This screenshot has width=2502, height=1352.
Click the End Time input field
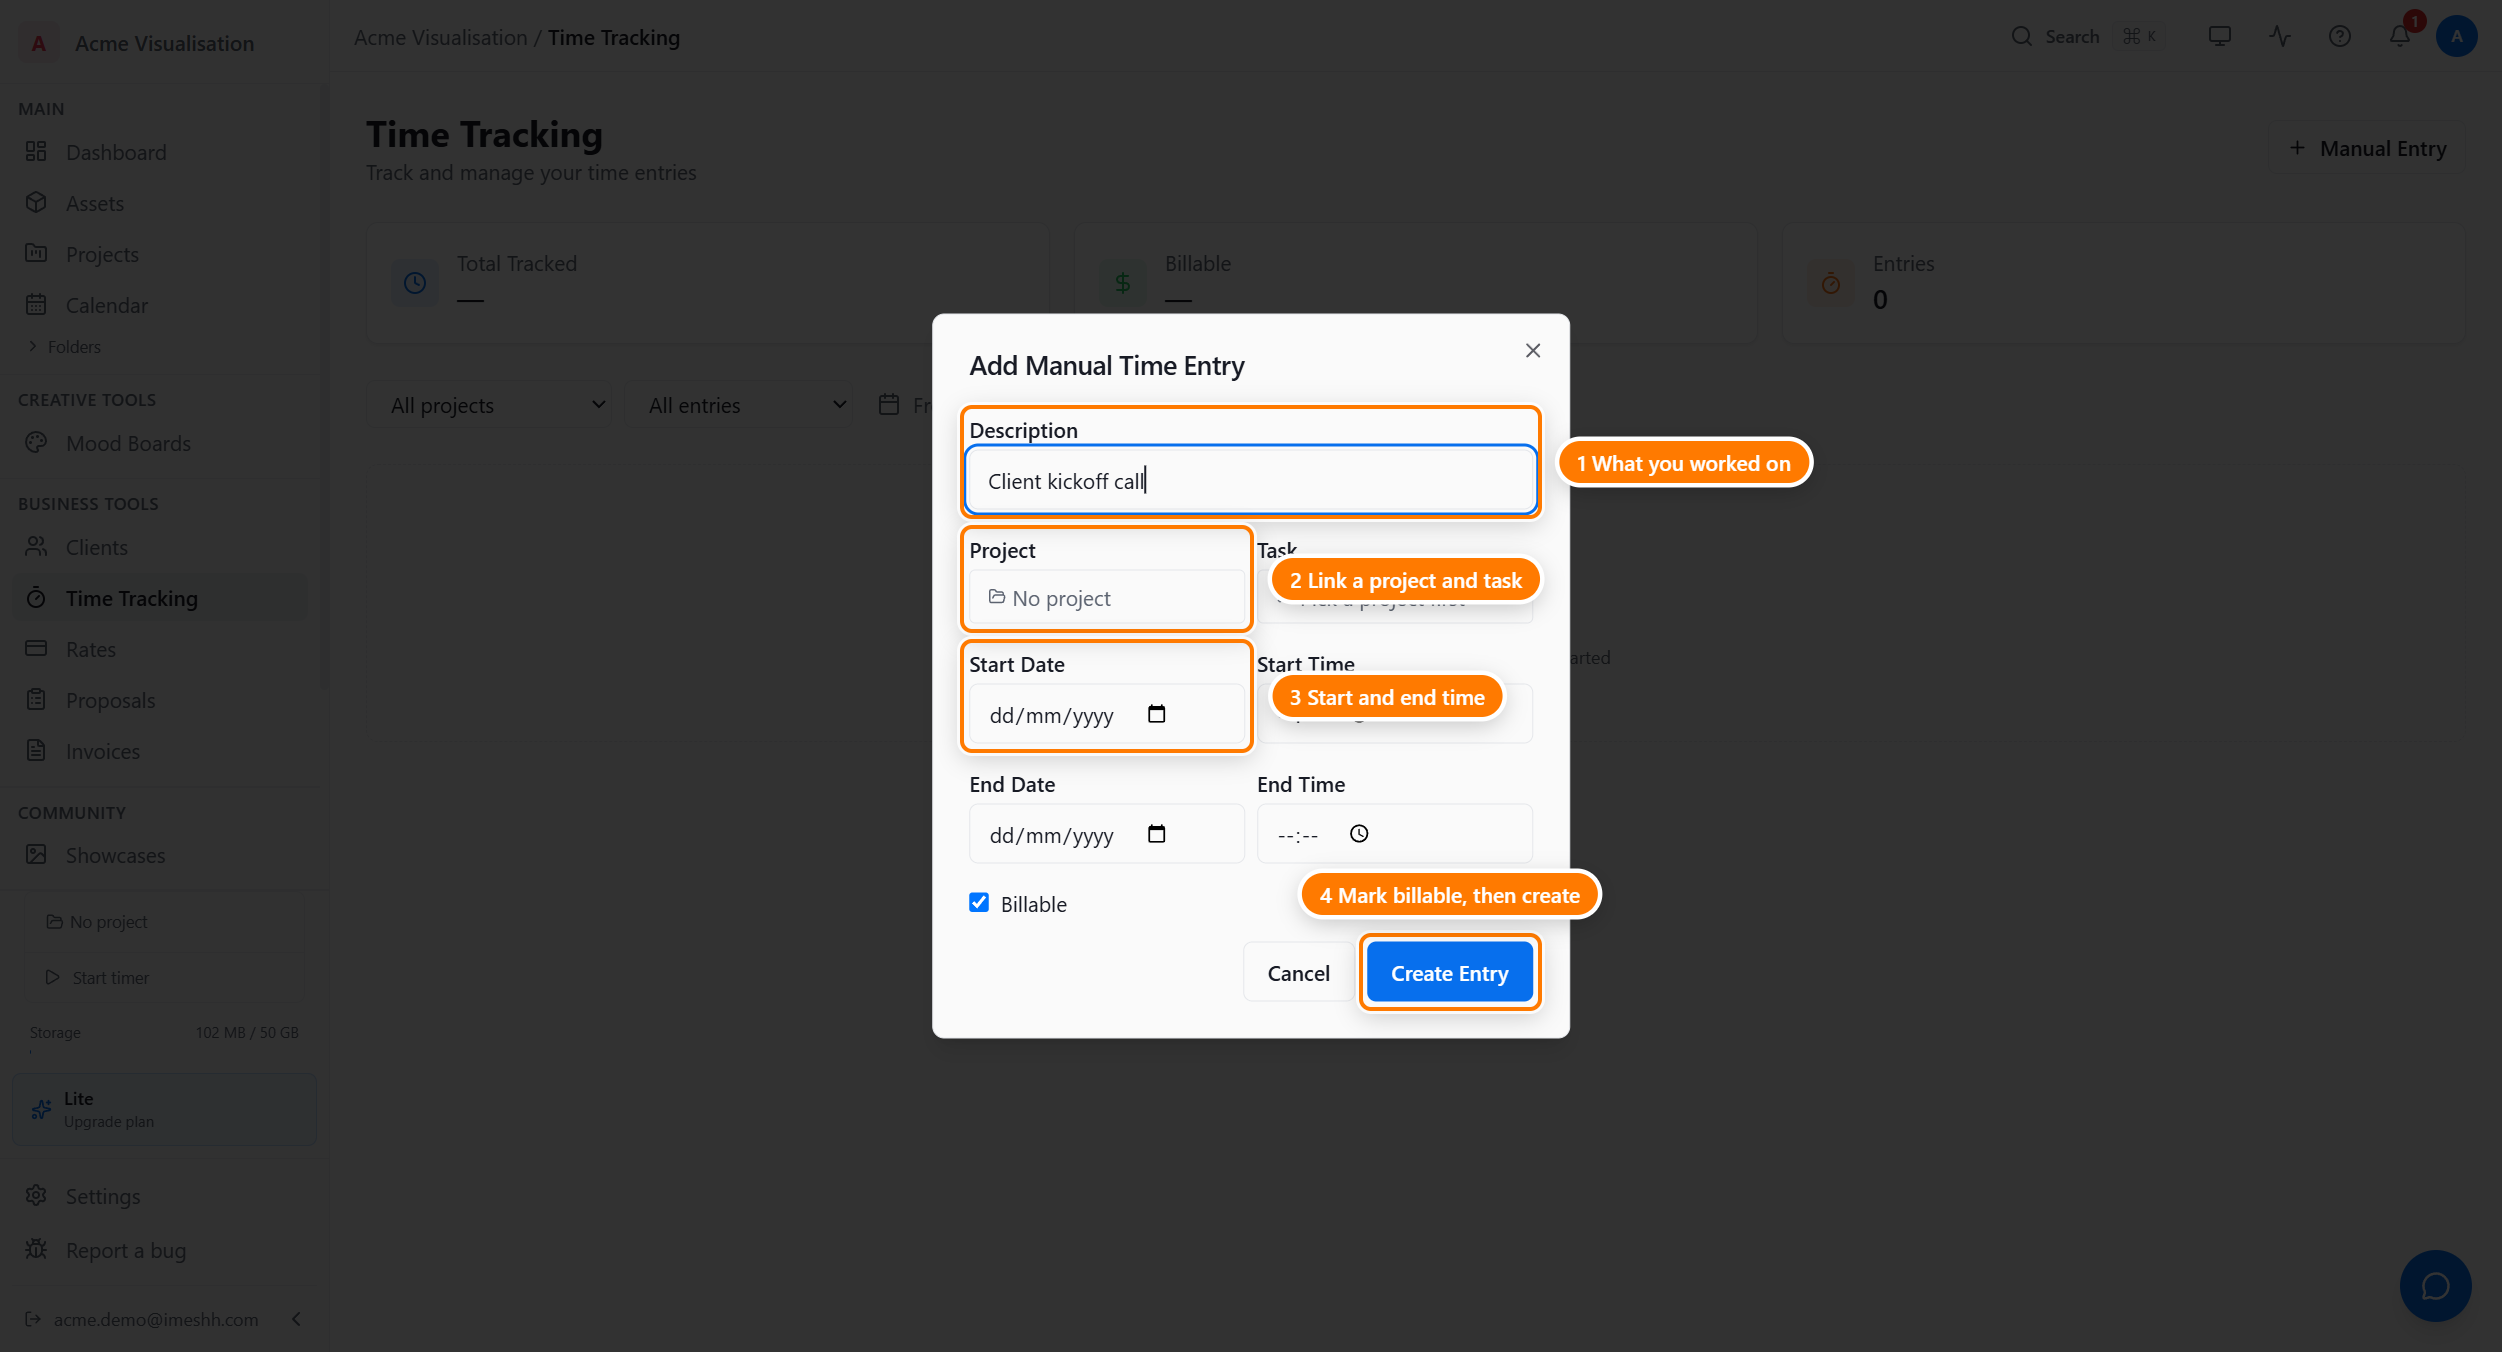click(x=1394, y=835)
